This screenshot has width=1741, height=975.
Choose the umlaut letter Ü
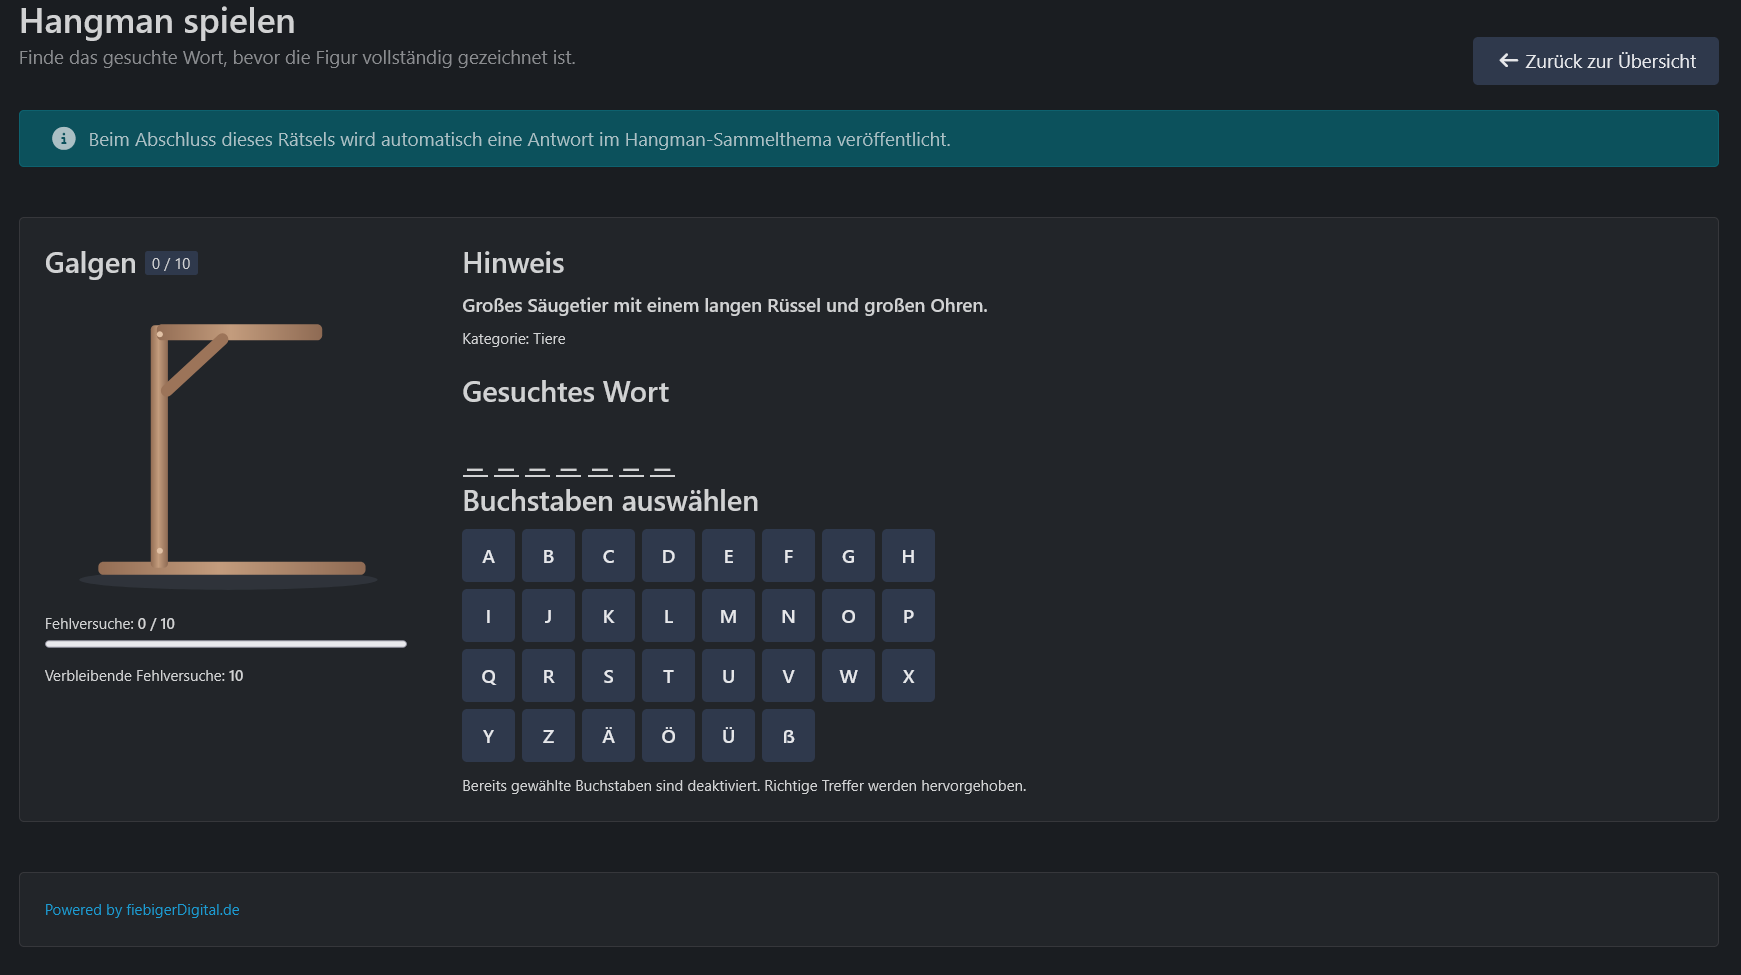(728, 736)
